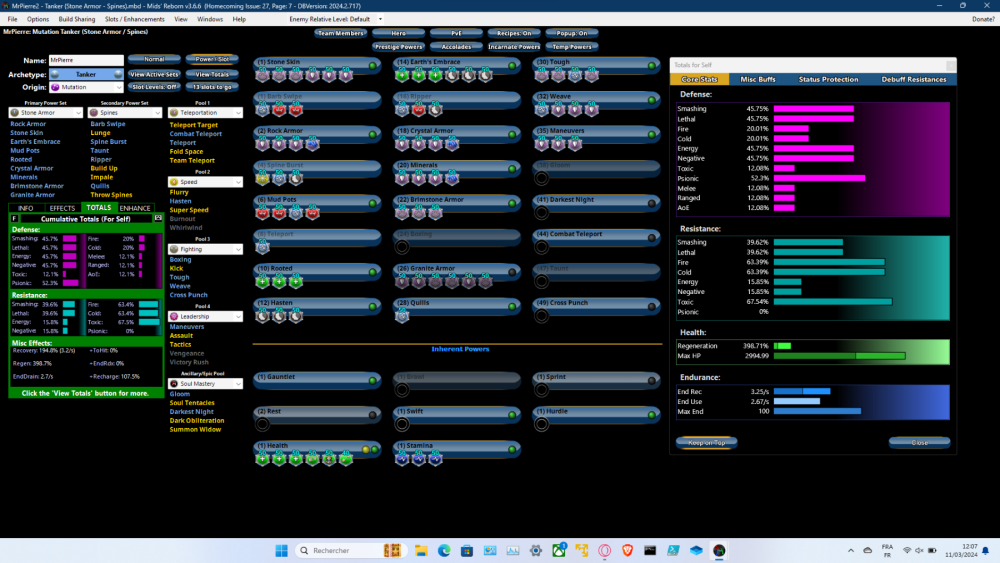
Task: Click the blue fourth enhancement in Crystal Armor
Action: [452, 143]
